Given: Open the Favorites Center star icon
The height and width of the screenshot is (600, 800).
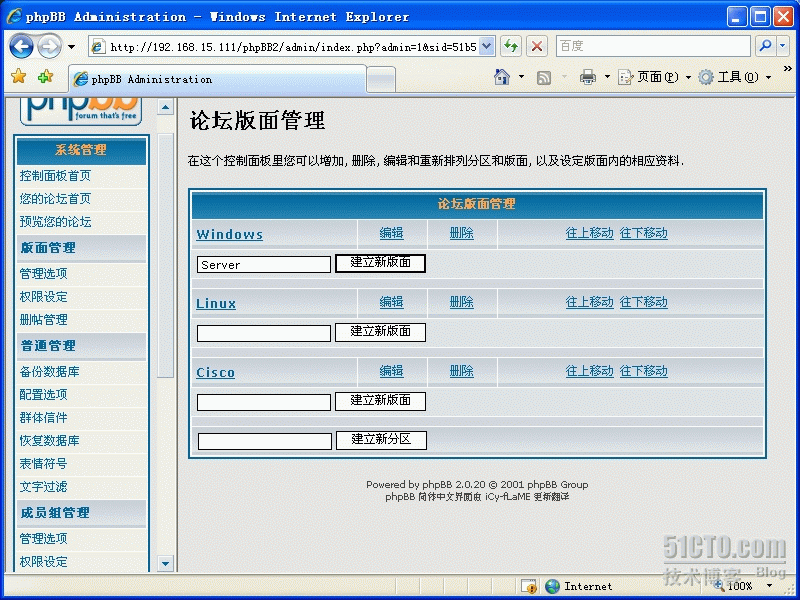Looking at the screenshot, I should tap(18, 77).
